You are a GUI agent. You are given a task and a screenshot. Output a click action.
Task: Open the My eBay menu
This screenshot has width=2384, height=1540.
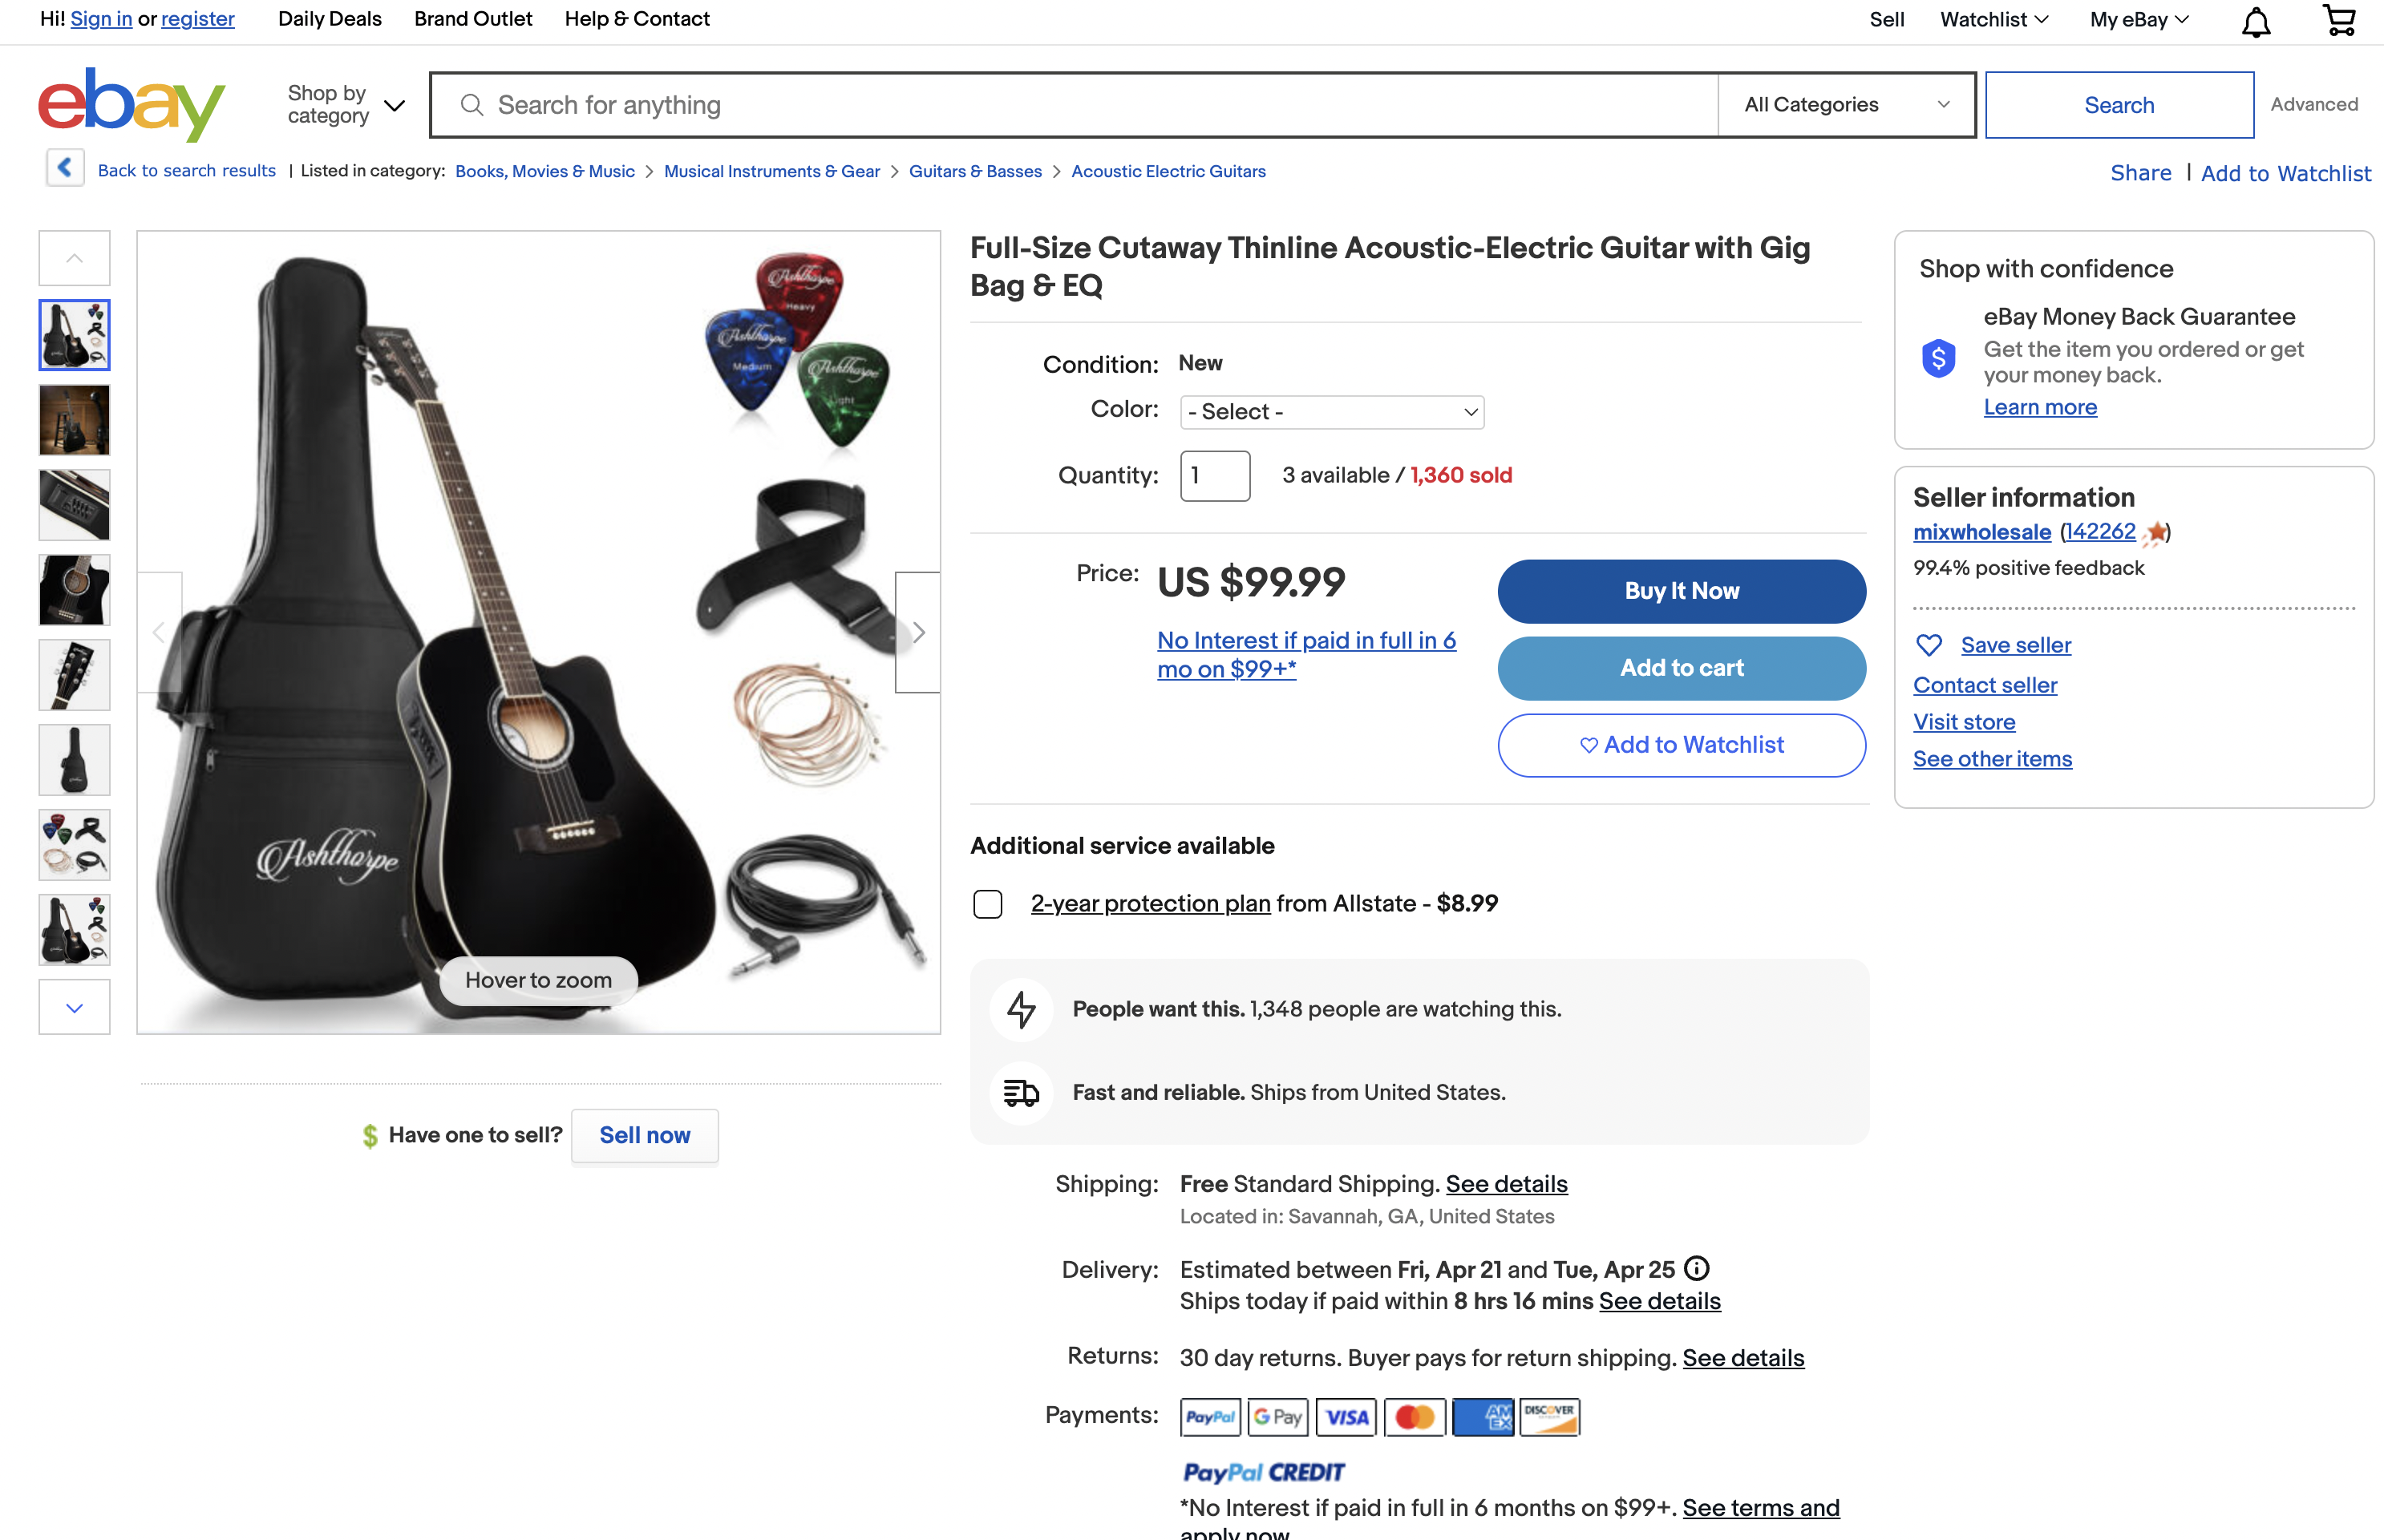(2139, 19)
